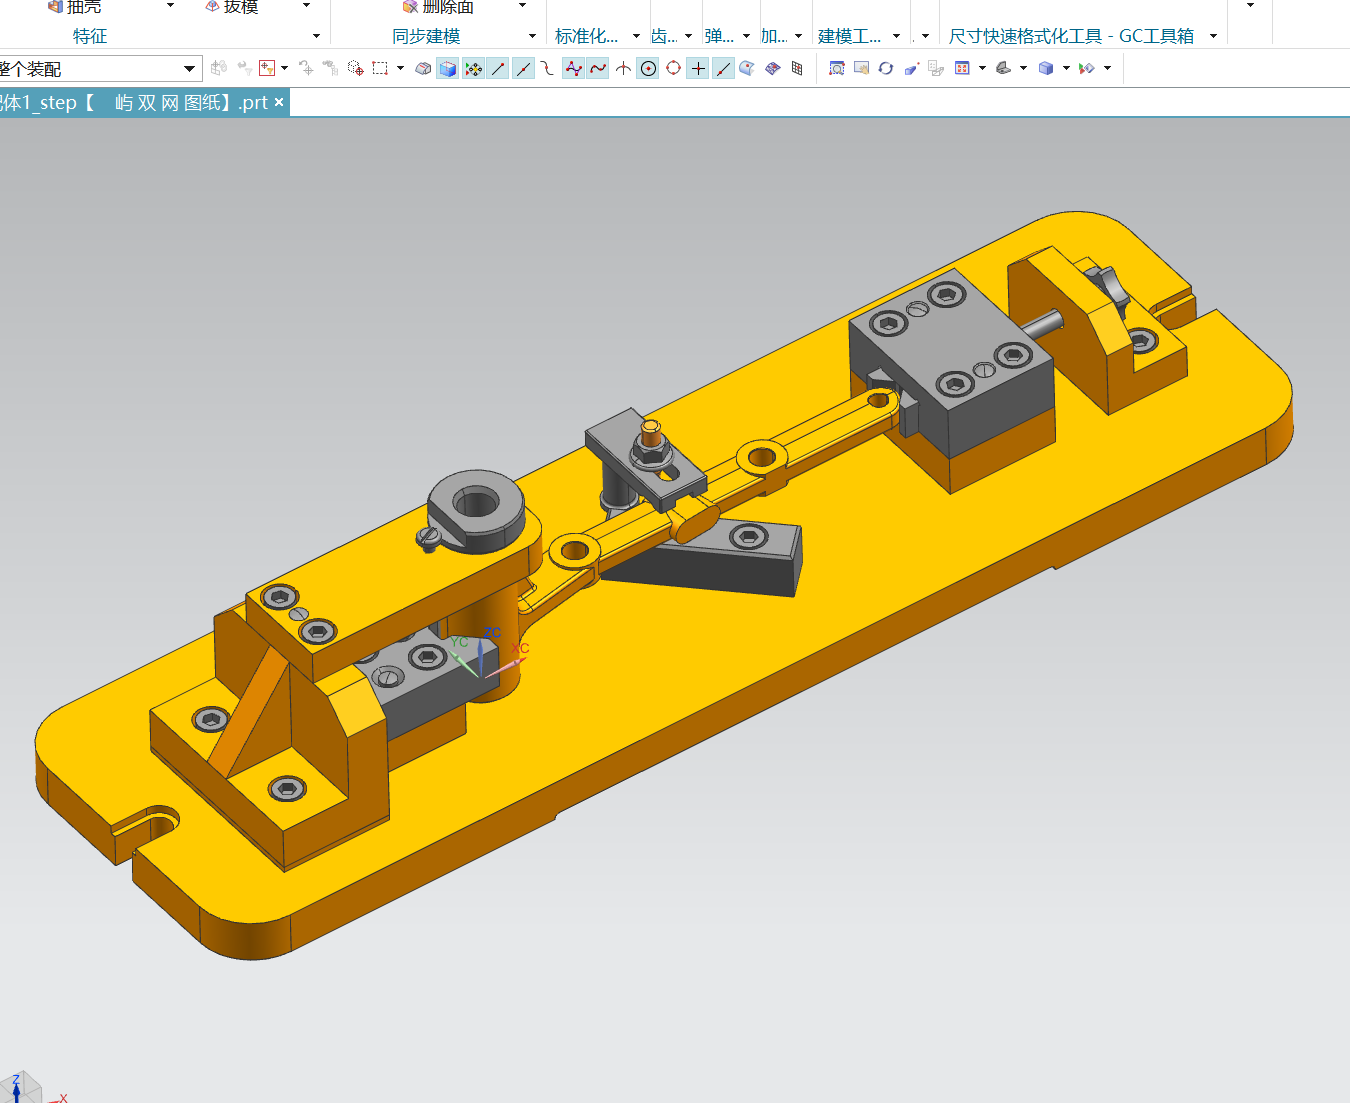Expand the 同步建模 group dropdown arrow

[532, 36]
